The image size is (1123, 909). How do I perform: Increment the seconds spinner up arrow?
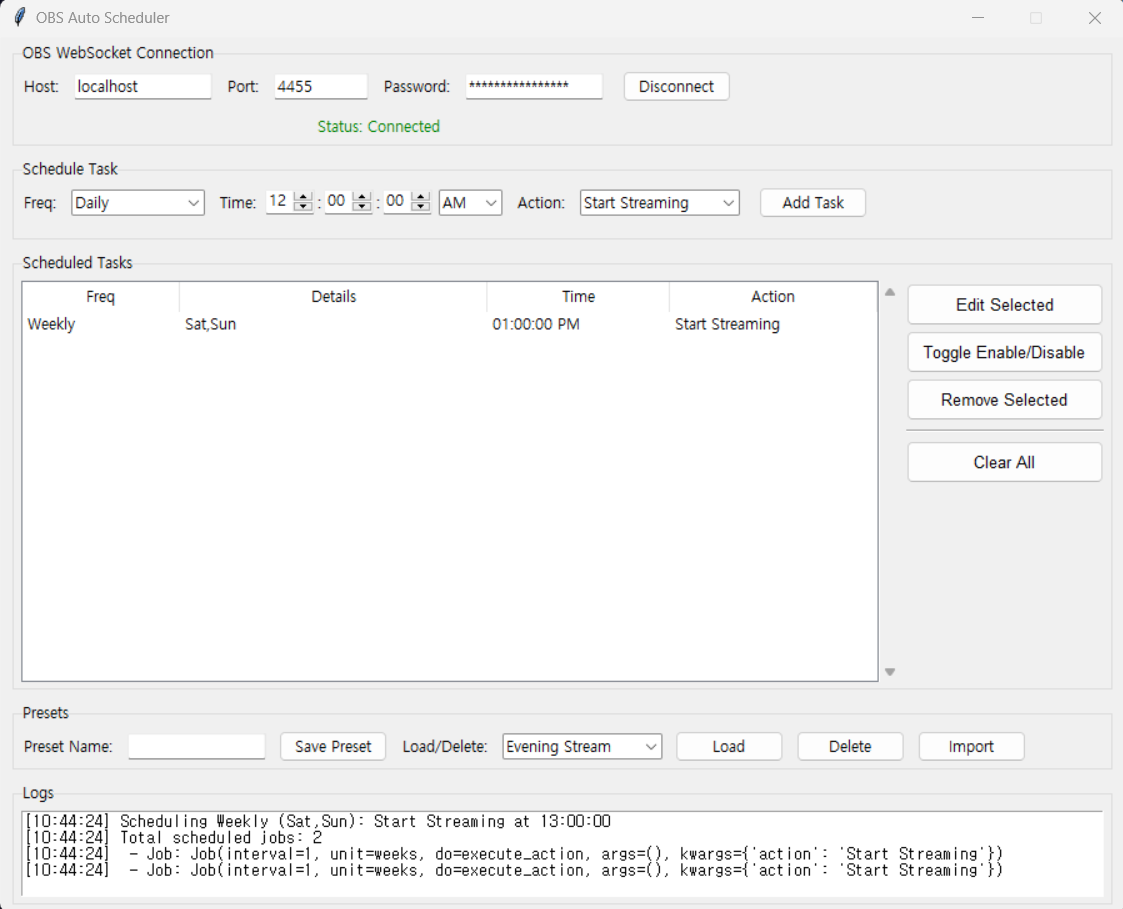pos(418,197)
